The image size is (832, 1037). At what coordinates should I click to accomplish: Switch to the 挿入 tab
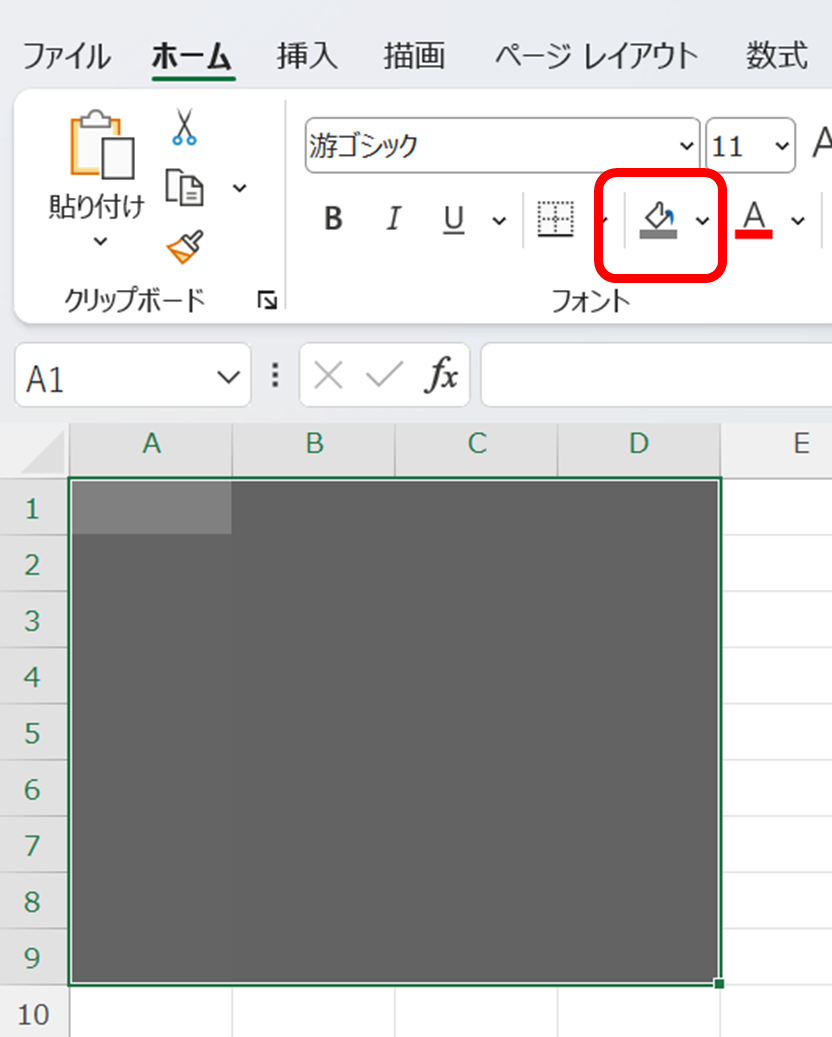pyautogui.click(x=307, y=56)
